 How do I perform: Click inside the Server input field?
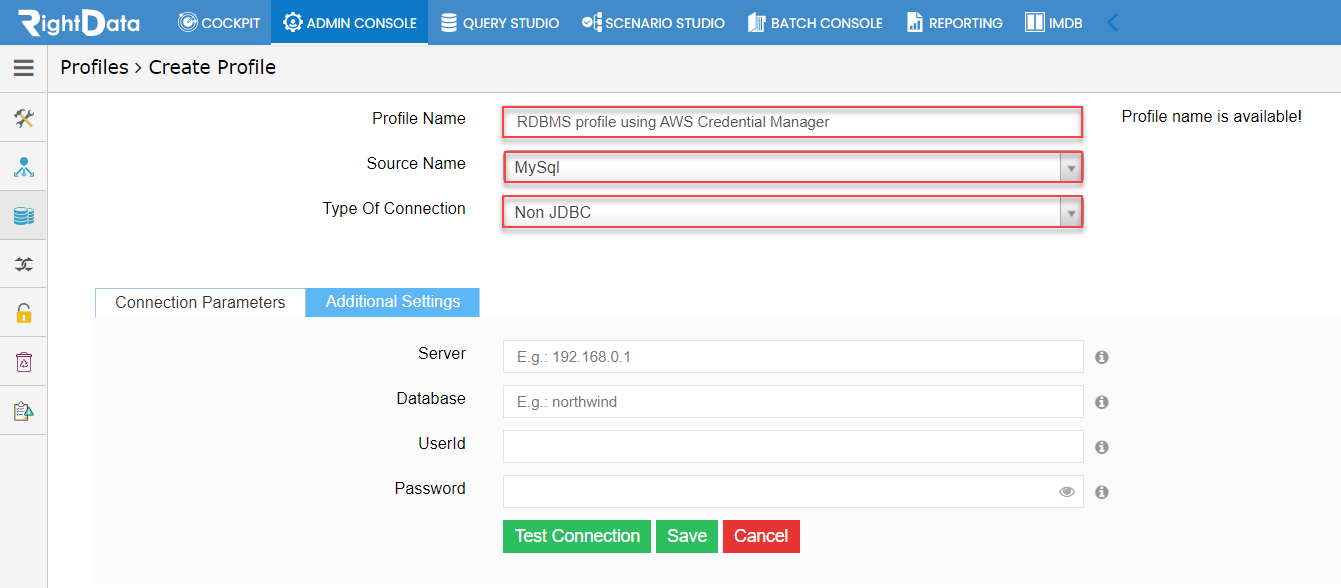(x=790, y=356)
